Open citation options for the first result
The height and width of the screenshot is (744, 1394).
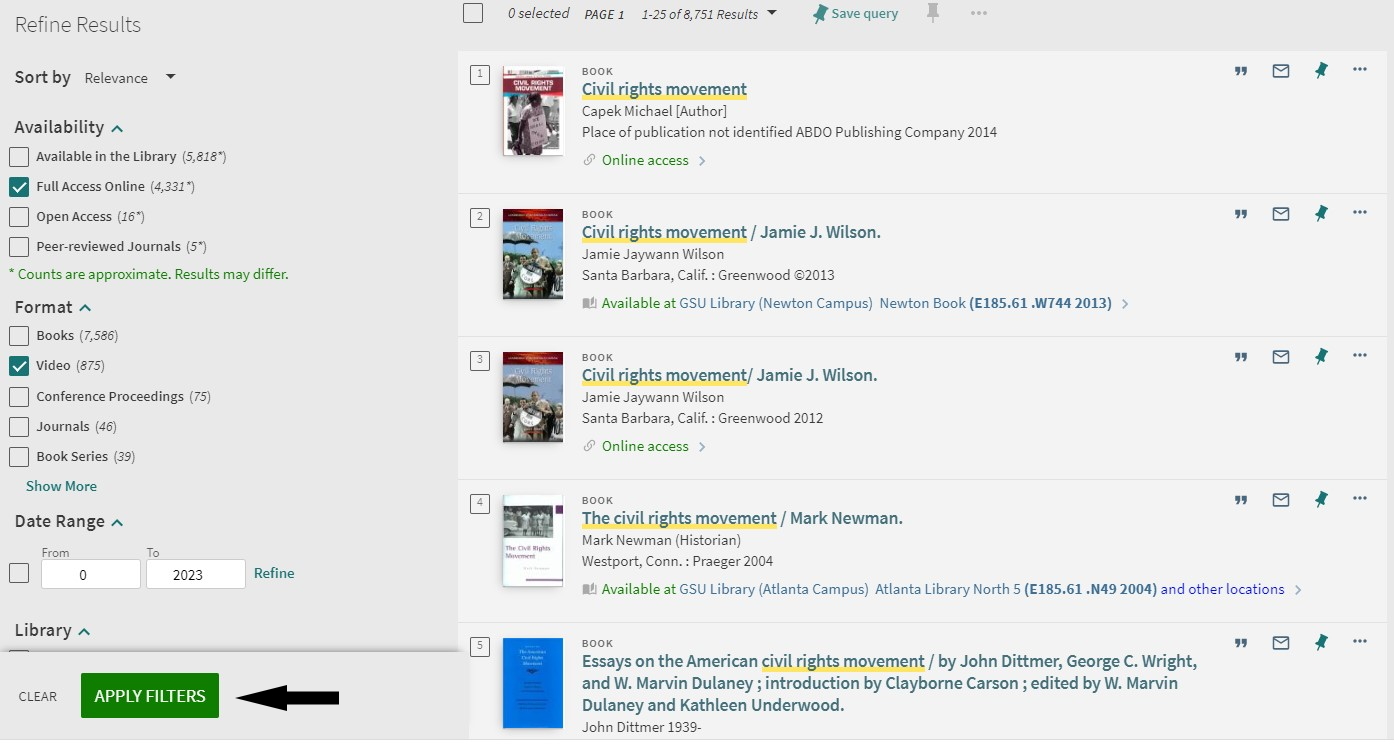point(1241,70)
